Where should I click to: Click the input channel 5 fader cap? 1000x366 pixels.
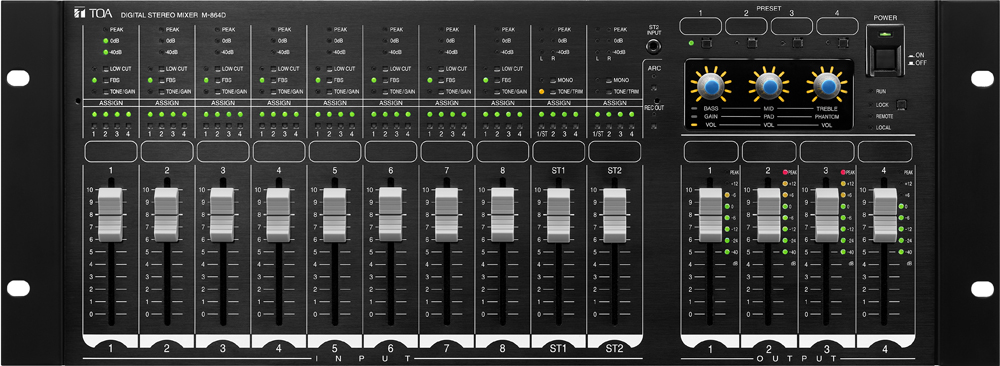335,215
